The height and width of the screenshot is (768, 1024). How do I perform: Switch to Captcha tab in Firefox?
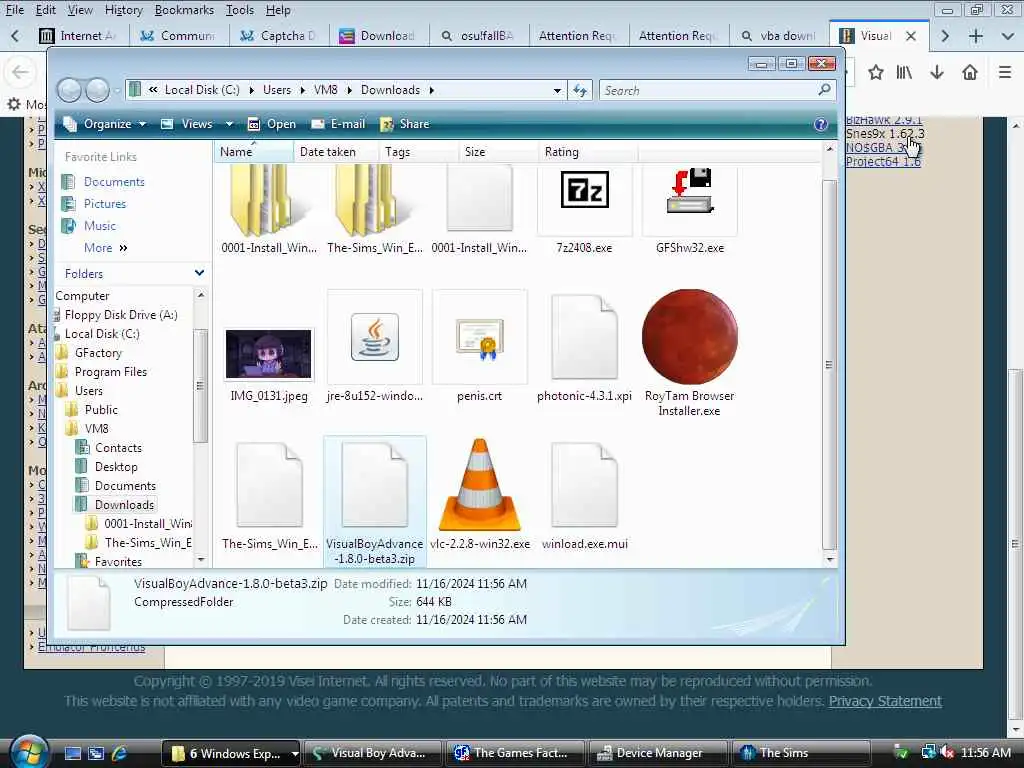pos(279,36)
